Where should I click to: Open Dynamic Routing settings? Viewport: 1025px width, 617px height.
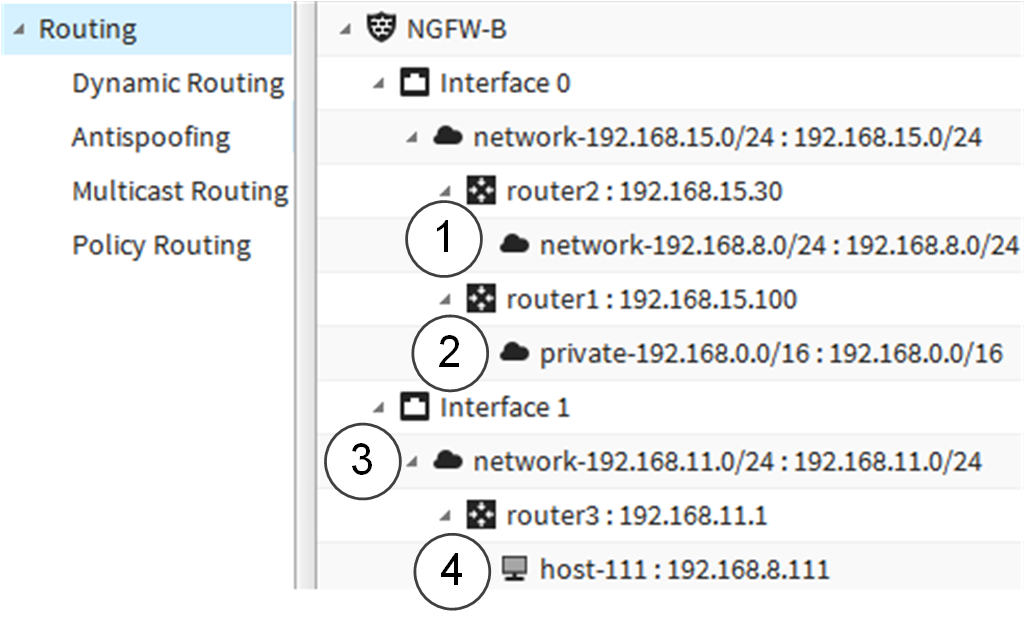coord(178,83)
